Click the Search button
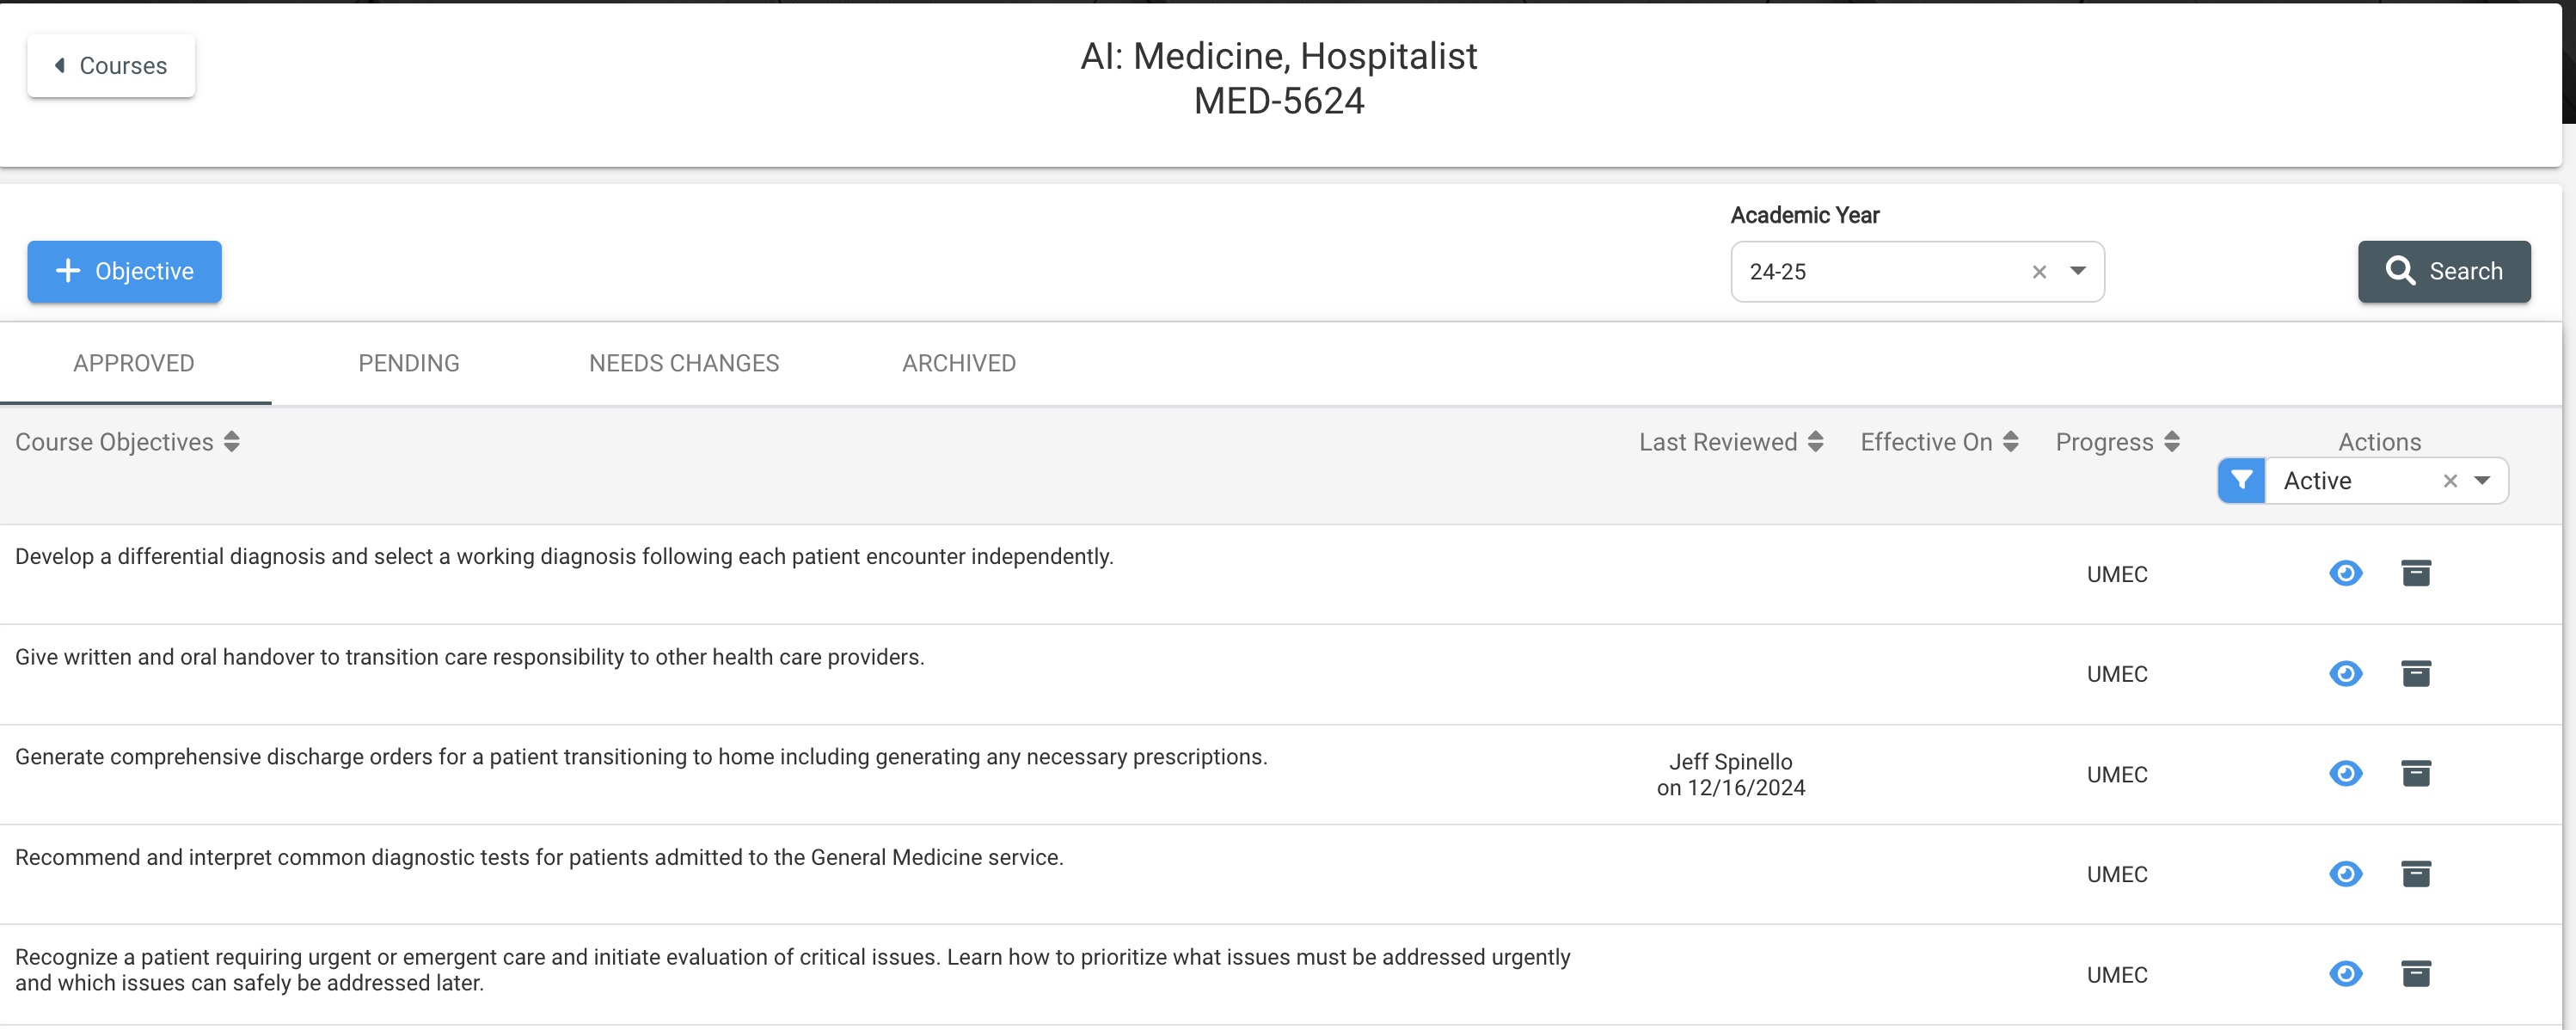This screenshot has height=1030, width=2576. pos(2444,271)
